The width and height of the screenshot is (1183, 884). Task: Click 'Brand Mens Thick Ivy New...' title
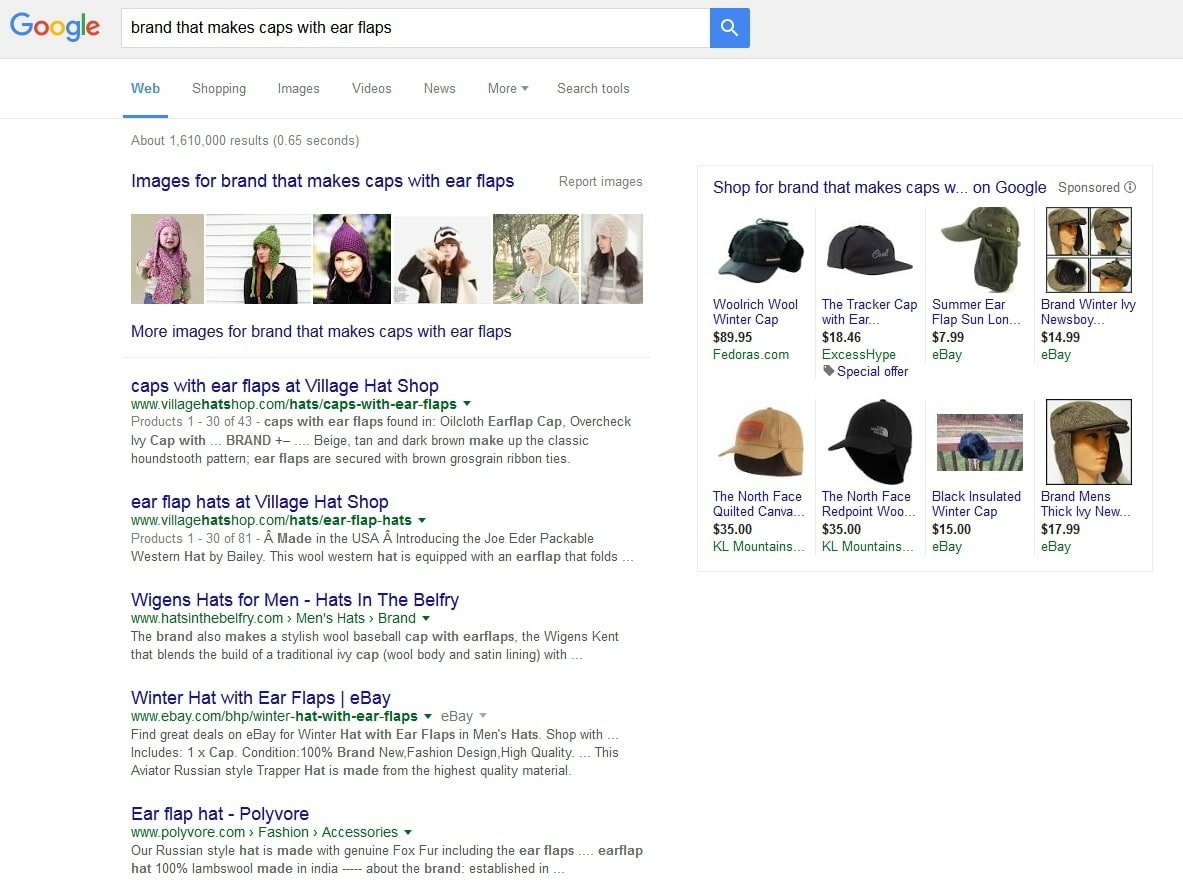(1086, 504)
